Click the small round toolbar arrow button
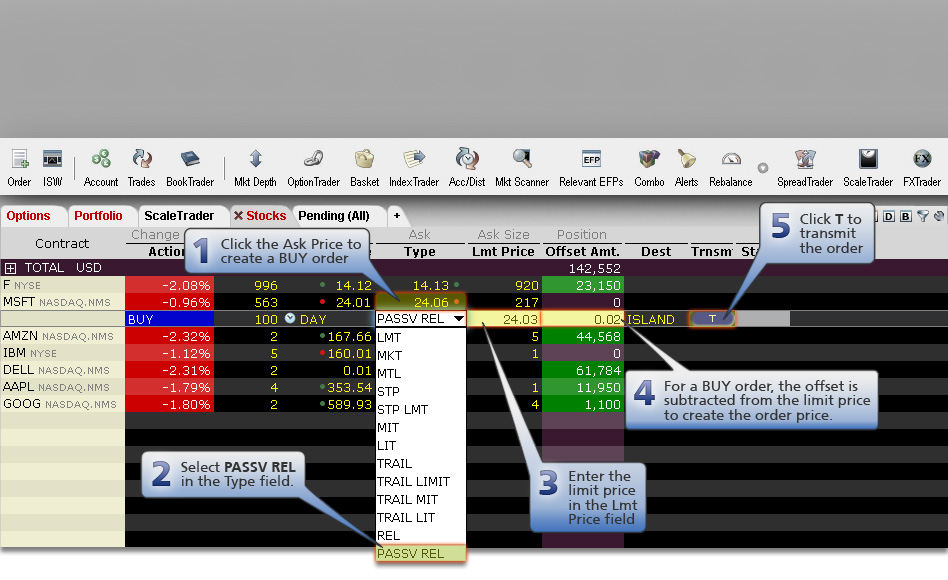This screenshot has width=948, height=580. [763, 168]
